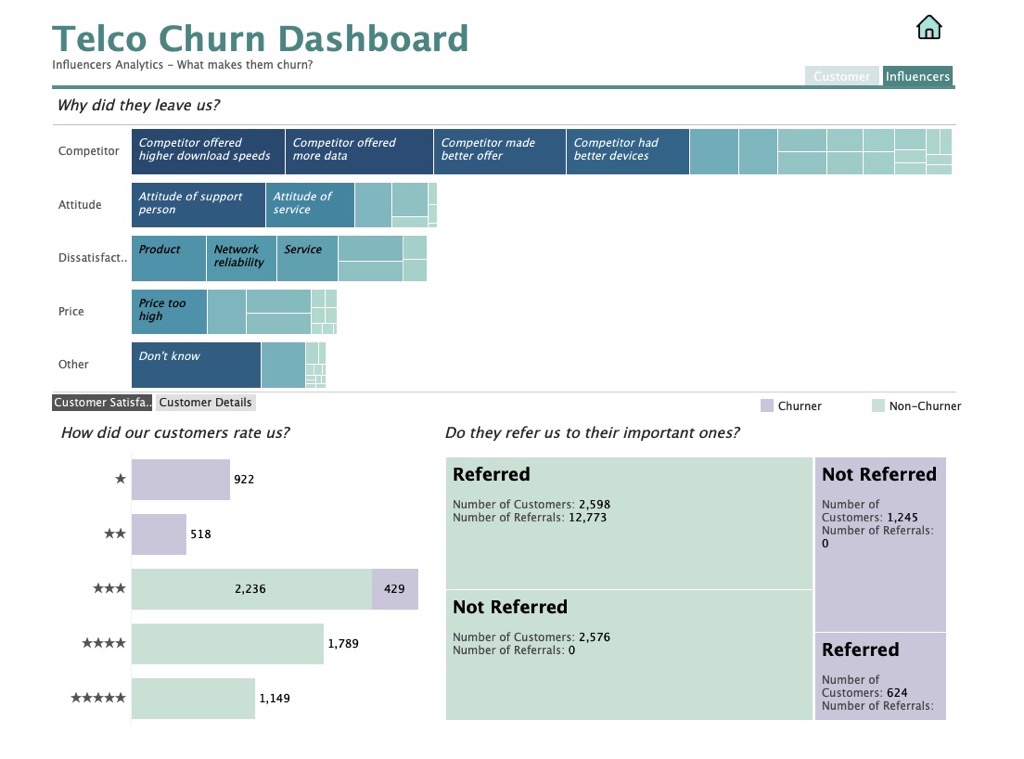Select the 'Price too high' block

[168, 311]
